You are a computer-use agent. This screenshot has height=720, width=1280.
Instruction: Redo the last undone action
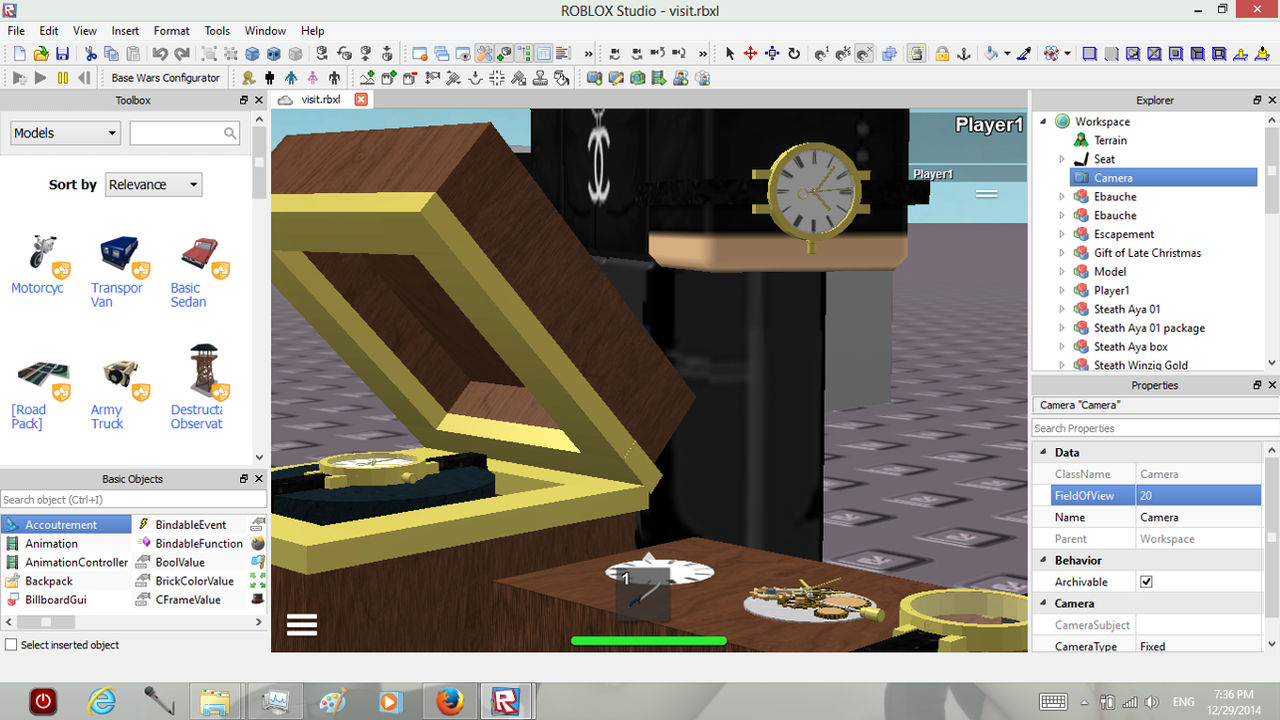[182, 54]
